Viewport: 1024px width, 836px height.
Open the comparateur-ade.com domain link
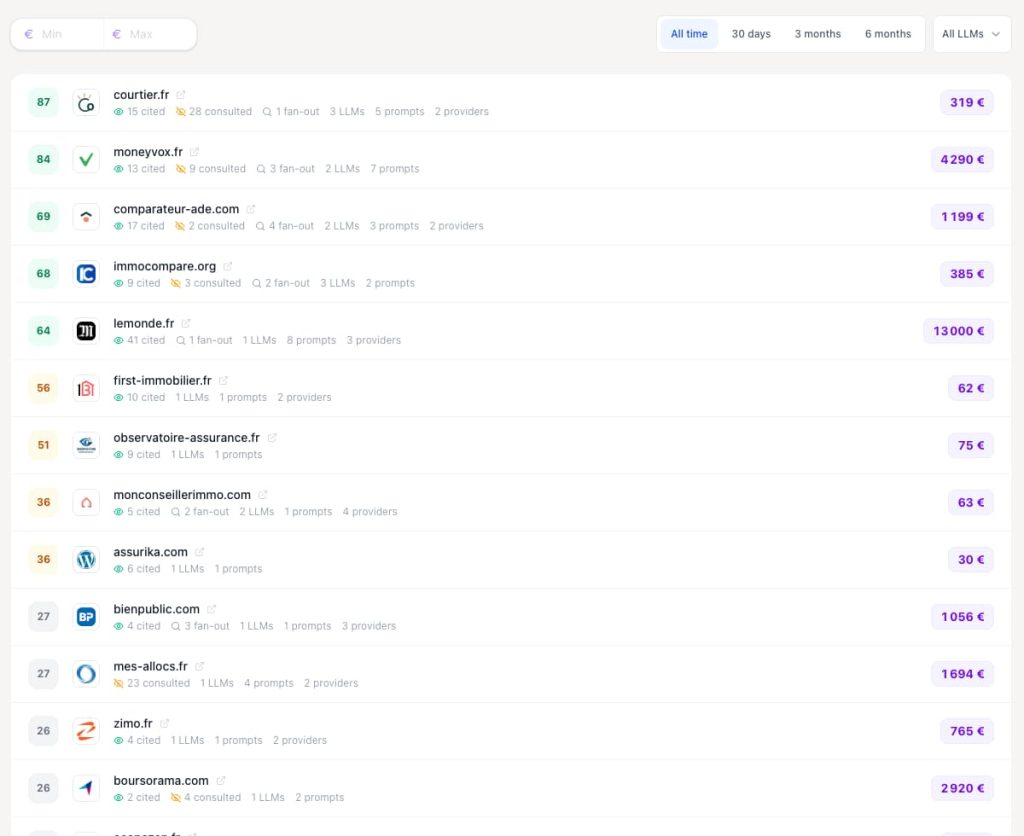pos(176,209)
